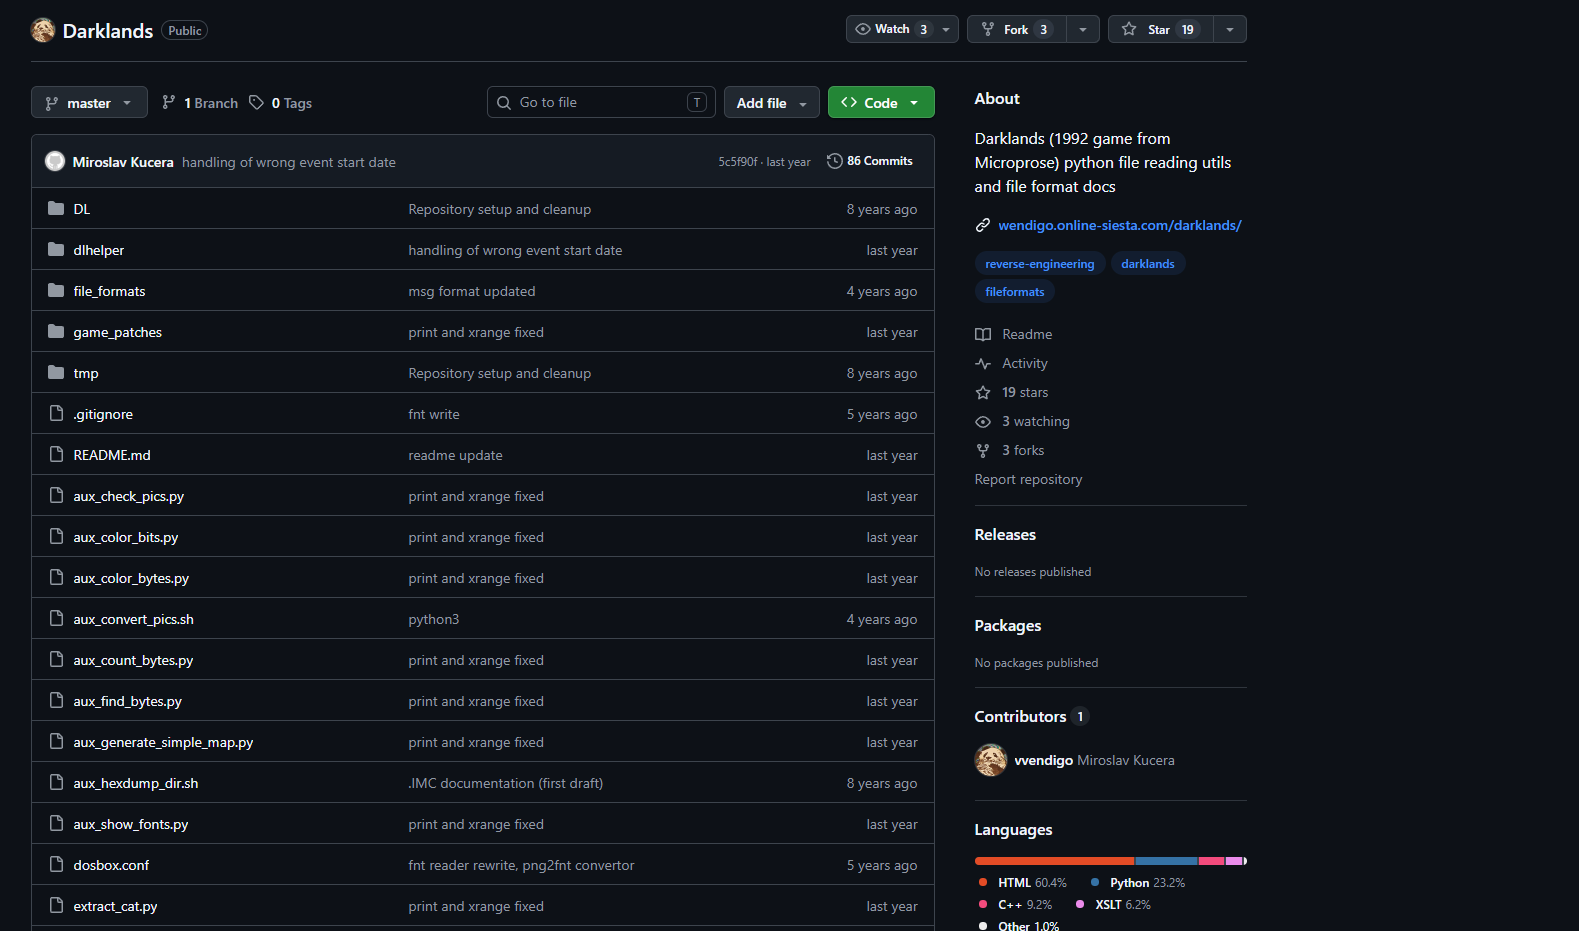This screenshot has width=1579, height=931.
Task: Open the aux_convert_pics.sh file
Action: coord(134,619)
